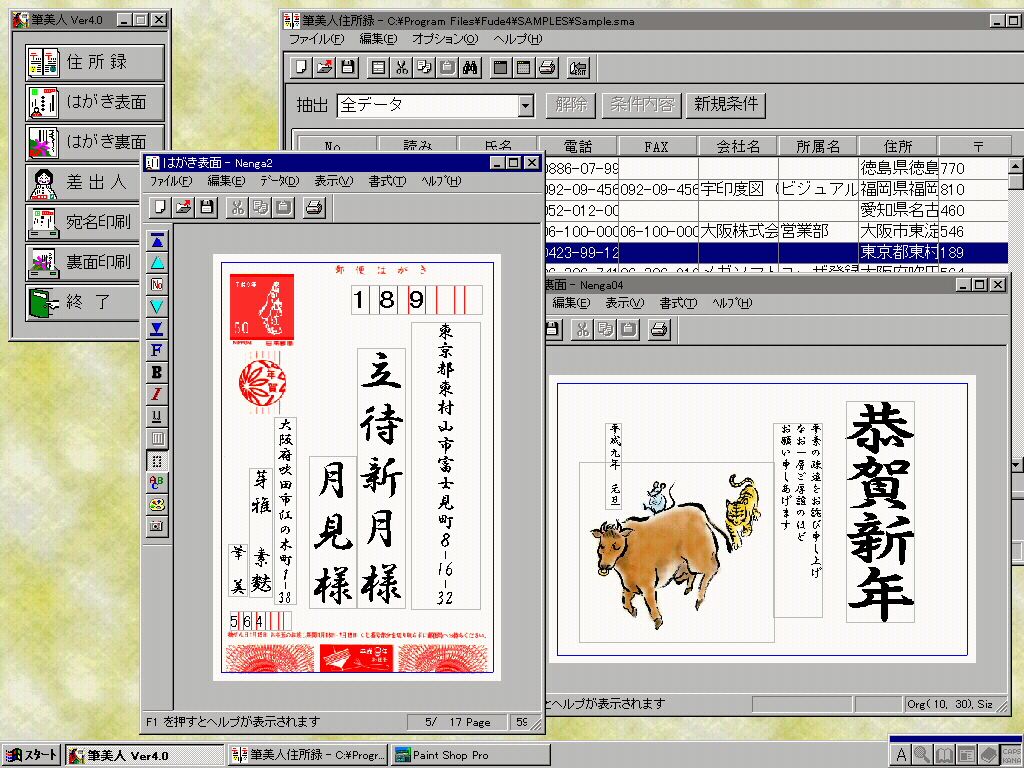
Task: Click the binoculars search icon in address book
Action: click(x=473, y=68)
